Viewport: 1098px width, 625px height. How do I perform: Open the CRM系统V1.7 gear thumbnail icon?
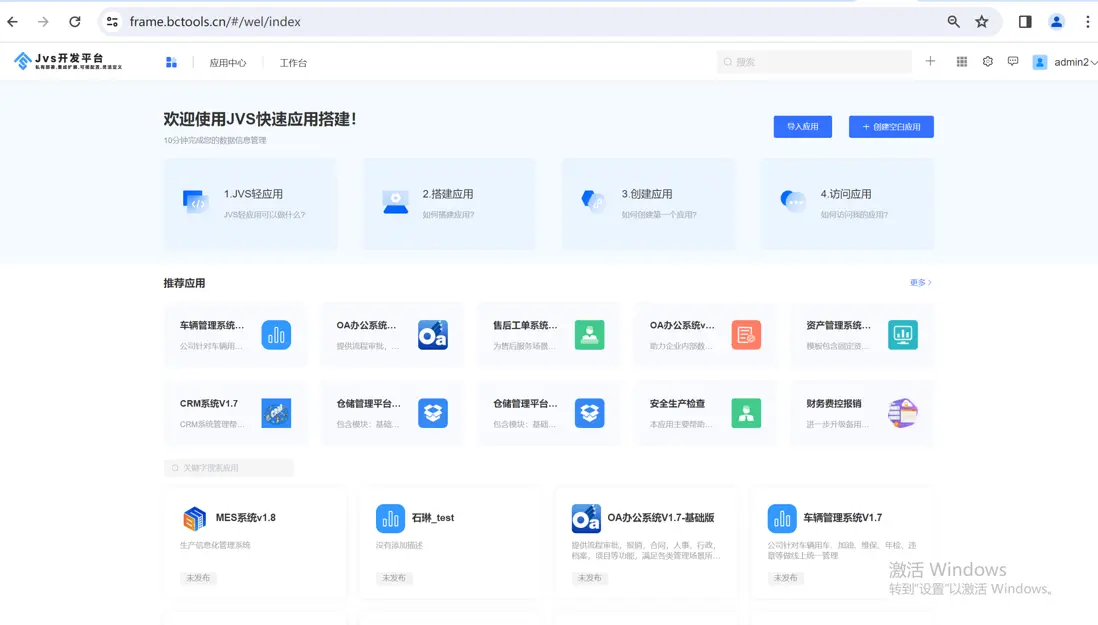coord(276,413)
